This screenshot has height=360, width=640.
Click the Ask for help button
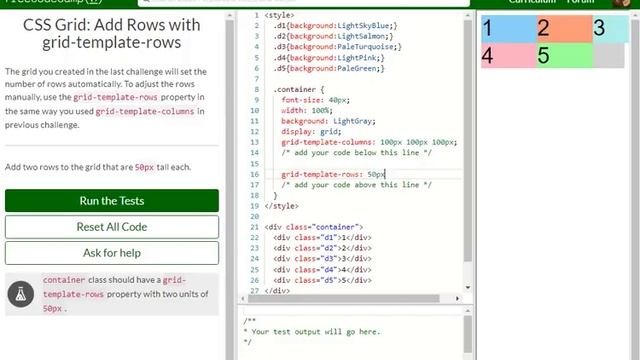coord(112,253)
